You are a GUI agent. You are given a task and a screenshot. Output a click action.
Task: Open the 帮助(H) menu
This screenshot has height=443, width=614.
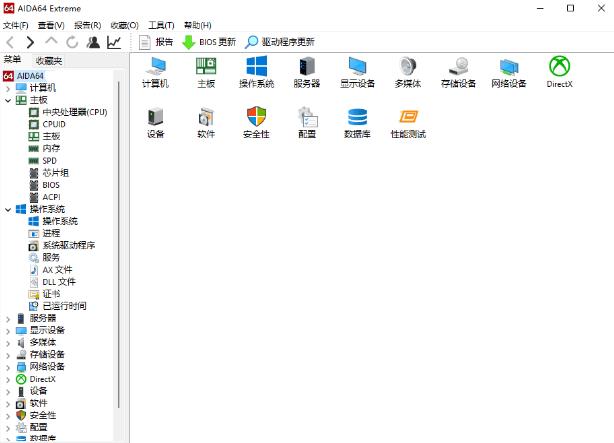[198, 25]
